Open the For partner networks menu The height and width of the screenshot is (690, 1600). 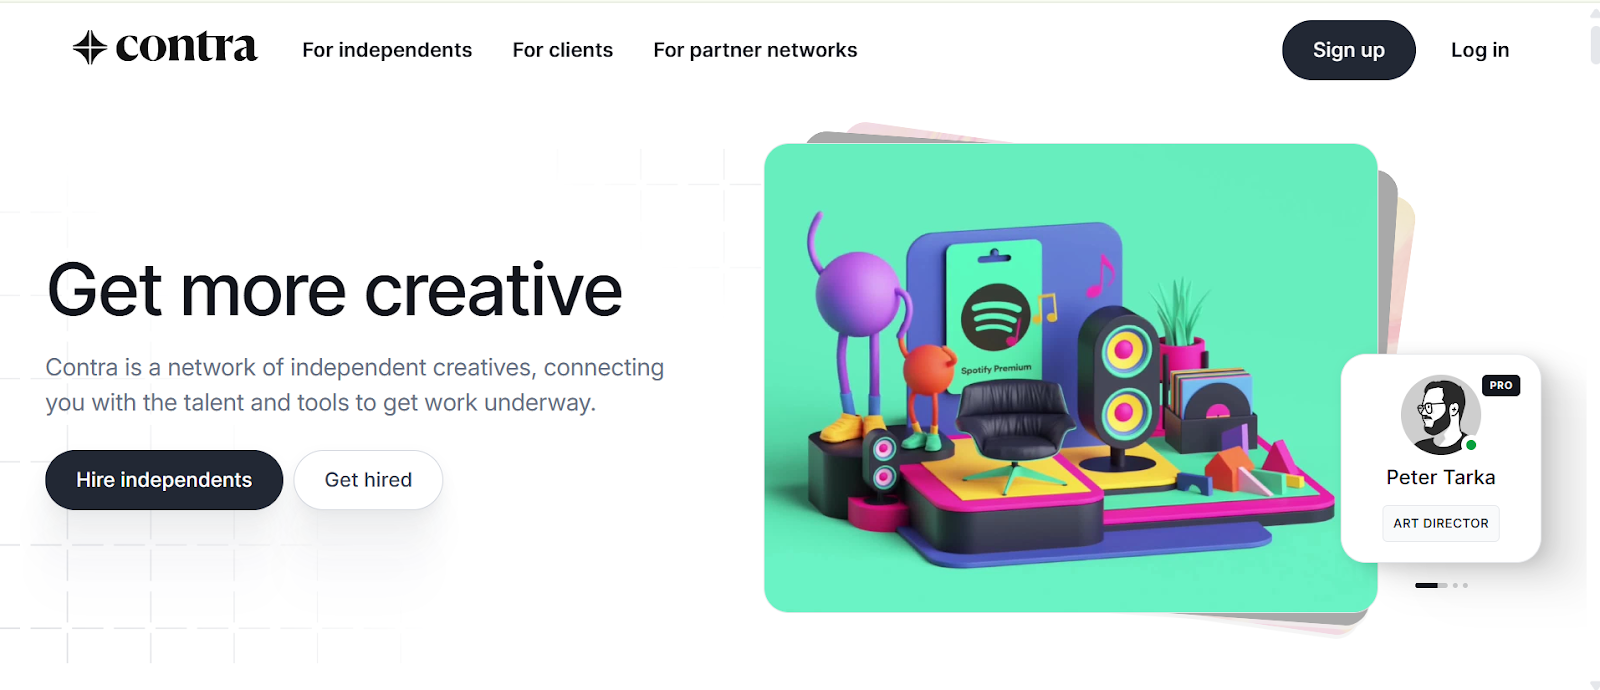coord(755,50)
